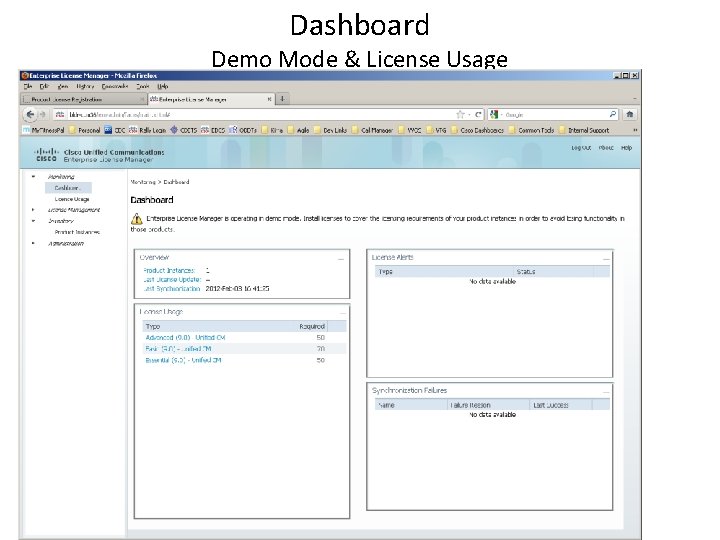Click the Cisco logo in header
The height and width of the screenshot is (540, 720).
coord(46,154)
